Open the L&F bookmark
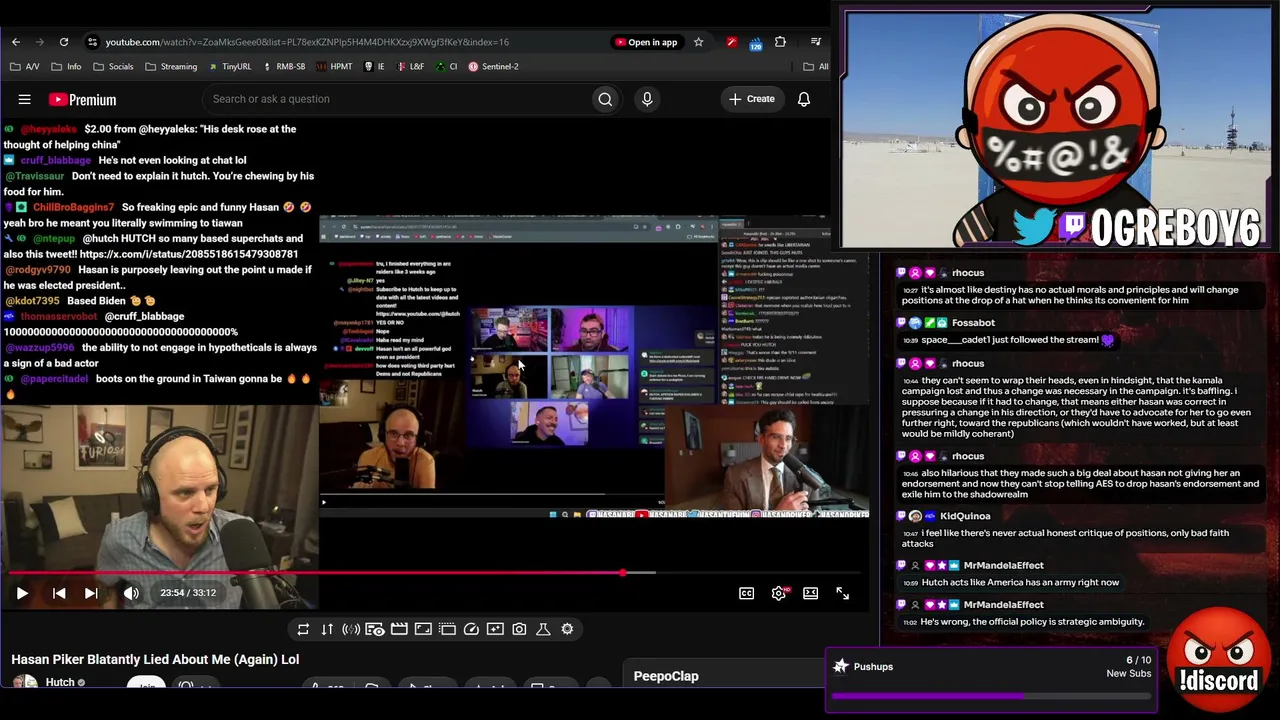Image resolution: width=1280 pixels, height=720 pixels. pos(410,67)
